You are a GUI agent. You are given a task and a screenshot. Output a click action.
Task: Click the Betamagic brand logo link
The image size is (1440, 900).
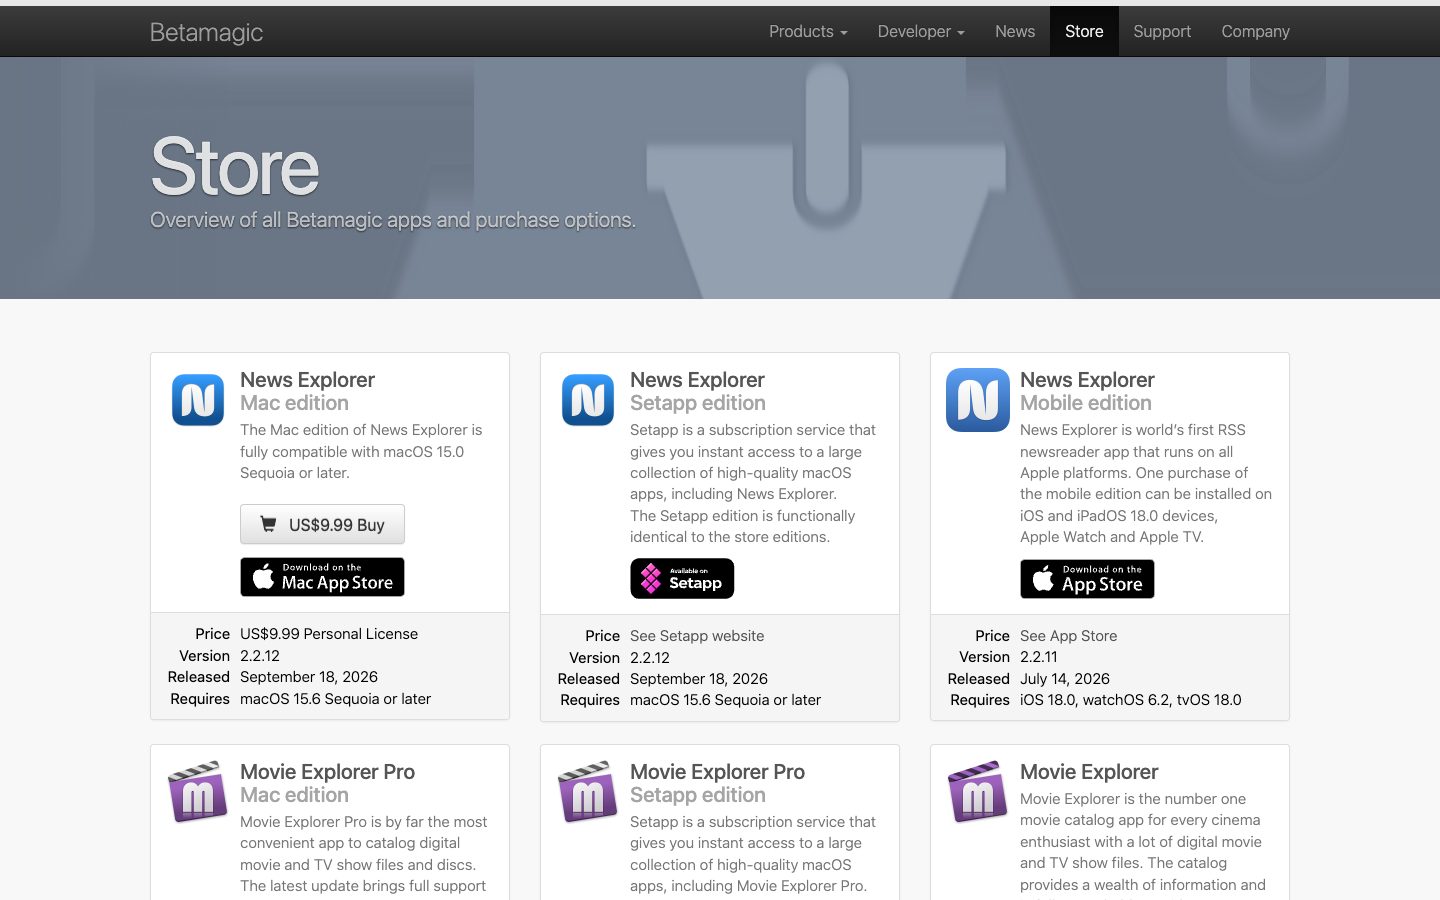tap(206, 32)
